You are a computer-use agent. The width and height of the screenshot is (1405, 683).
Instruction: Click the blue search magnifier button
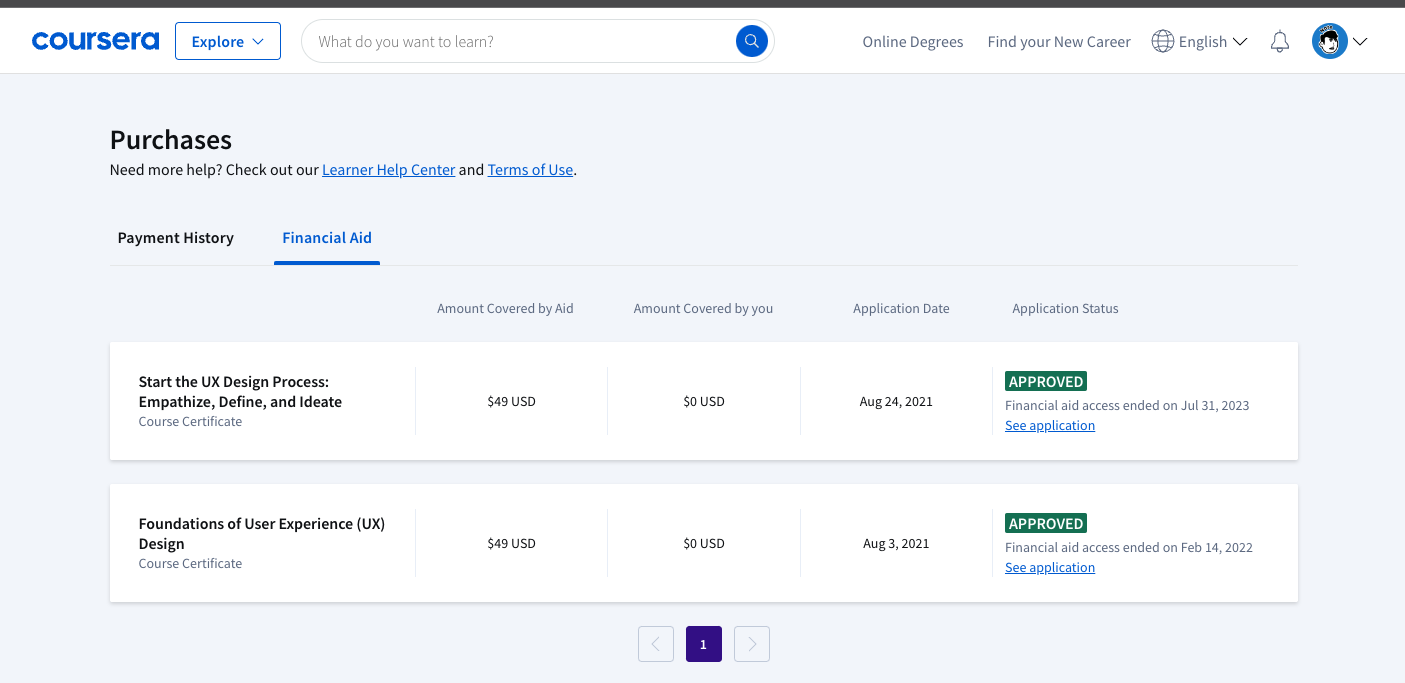(752, 41)
